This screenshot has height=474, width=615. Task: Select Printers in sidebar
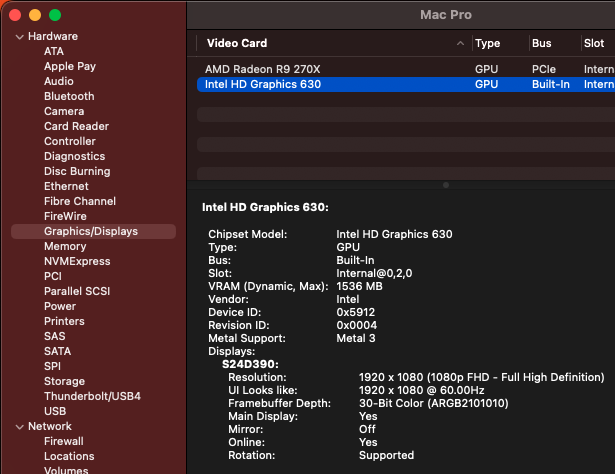64,321
